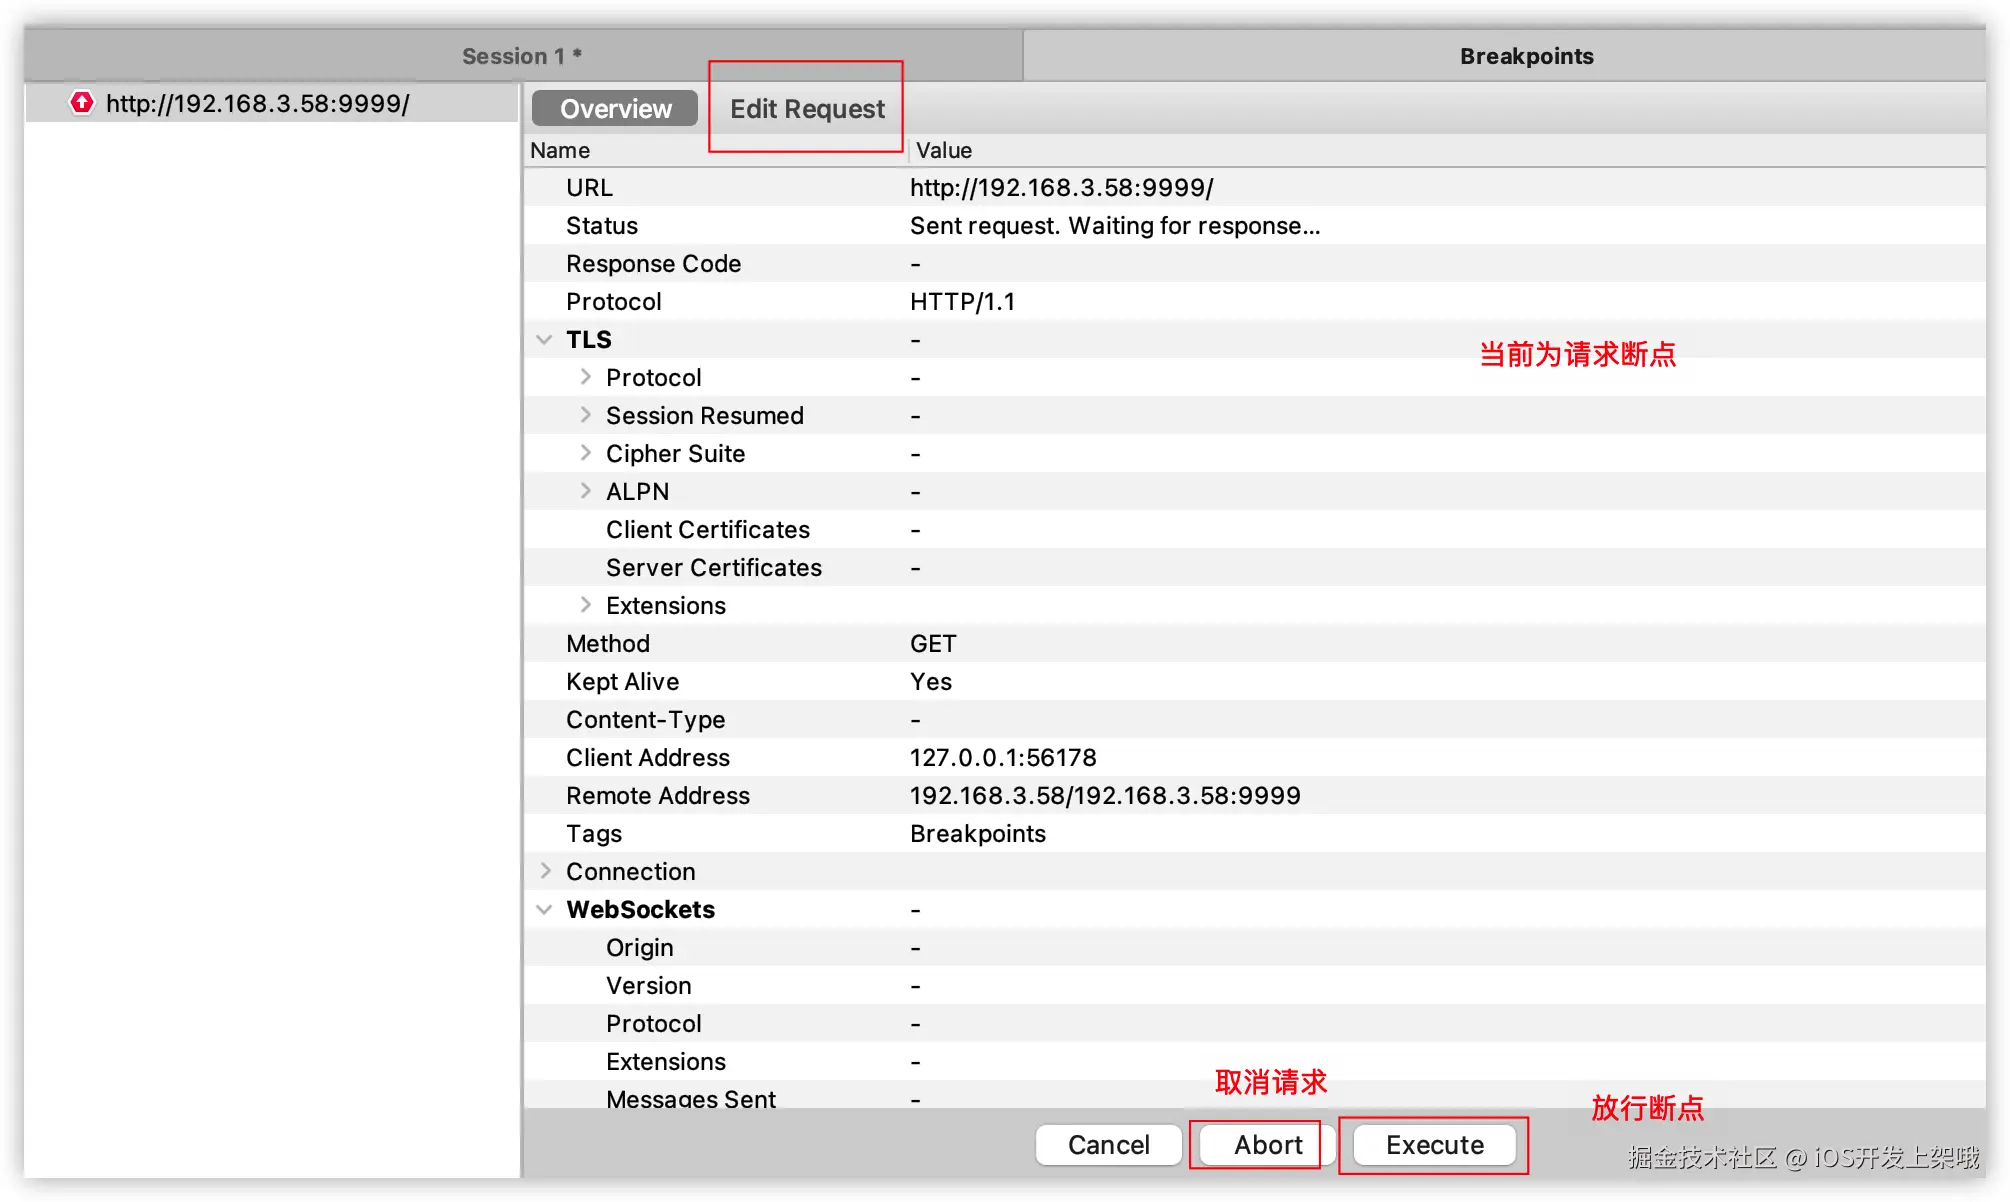Expand the Cipher Suite disclosure triangle
2010x1202 pixels.
tap(585, 452)
